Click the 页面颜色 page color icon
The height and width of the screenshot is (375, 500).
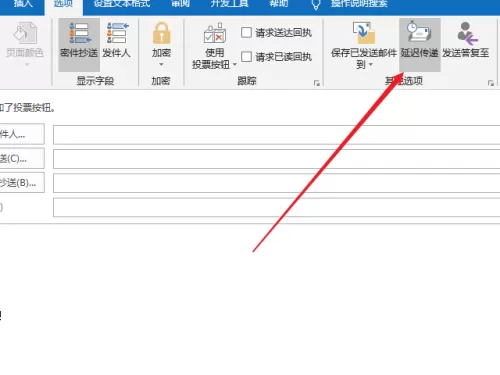pos(25,33)
